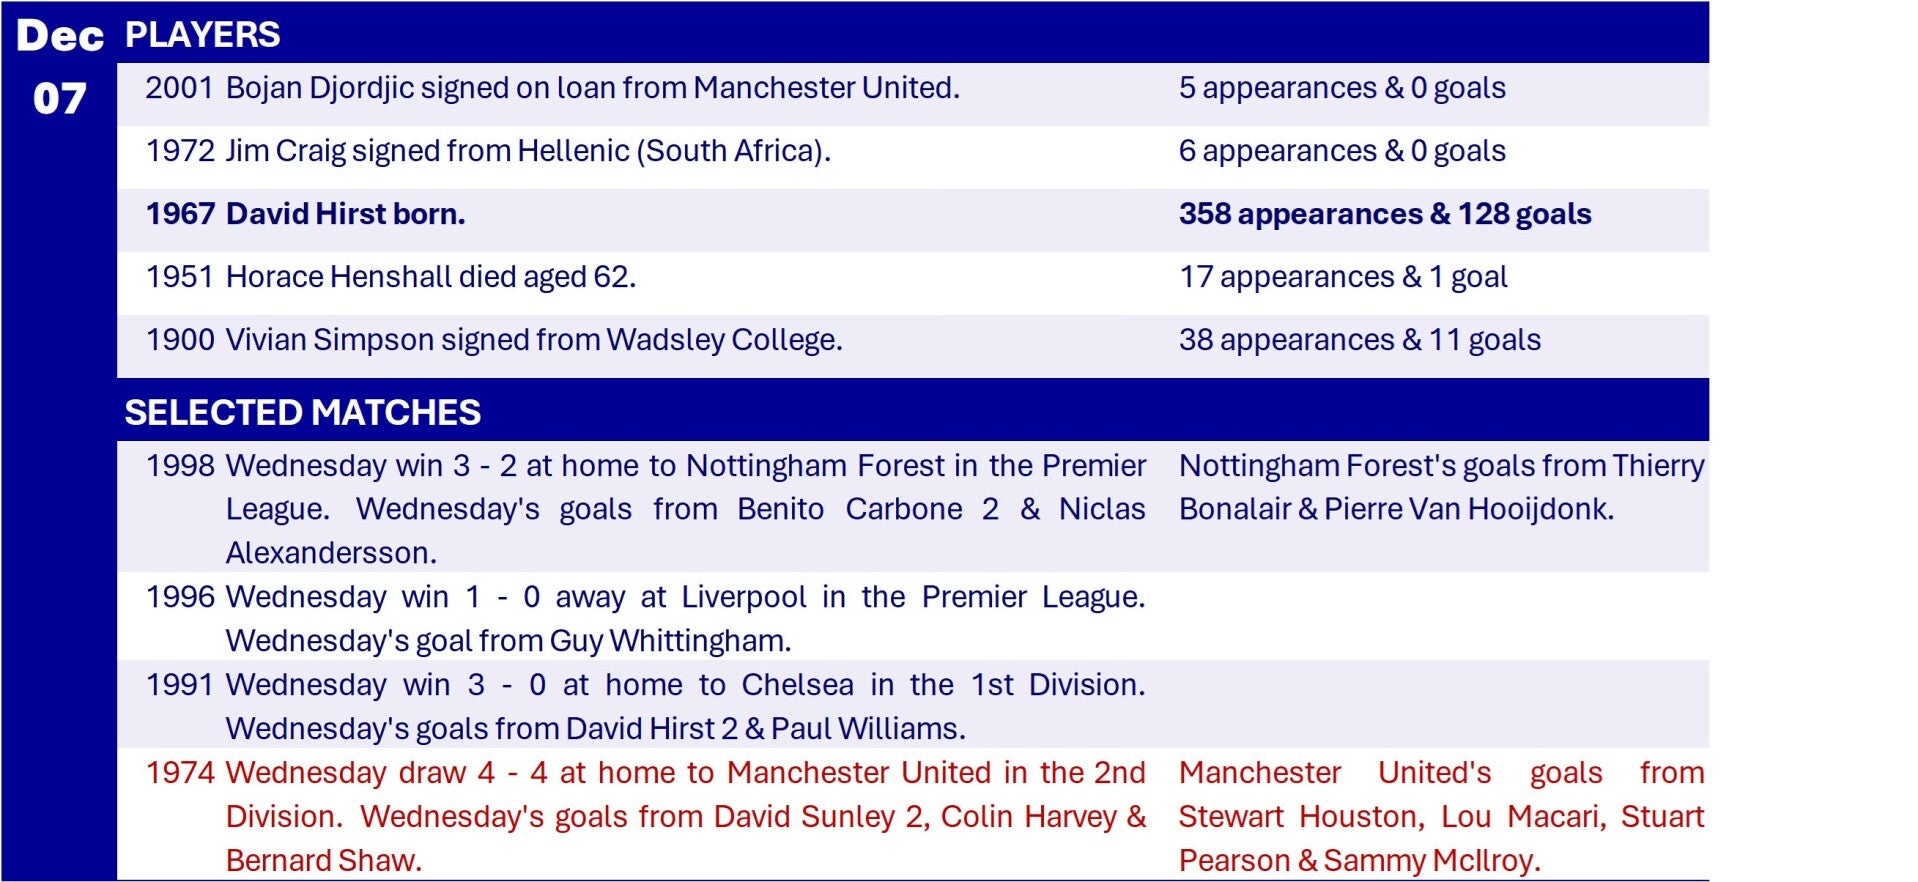
Task: Select the 2001 Bojan Djordjic loan entry
Action: (x=552, y=88)
